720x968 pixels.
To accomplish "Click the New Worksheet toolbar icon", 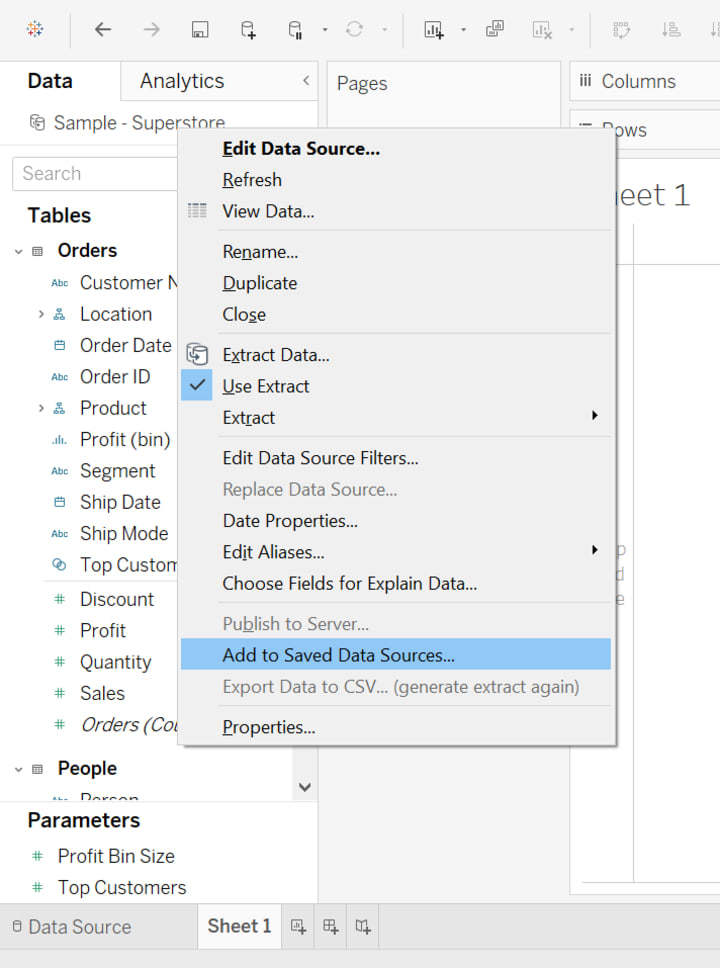I will point(434,30).
